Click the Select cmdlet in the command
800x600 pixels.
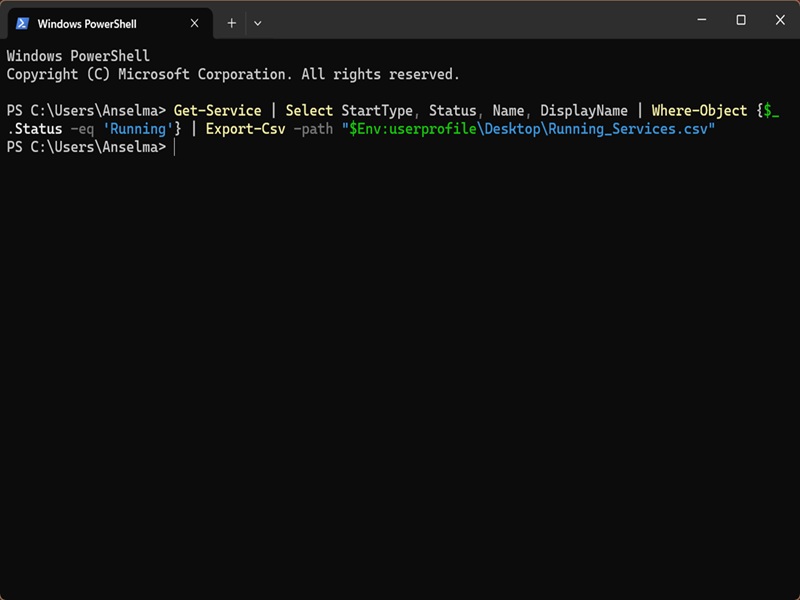point(309,111)
